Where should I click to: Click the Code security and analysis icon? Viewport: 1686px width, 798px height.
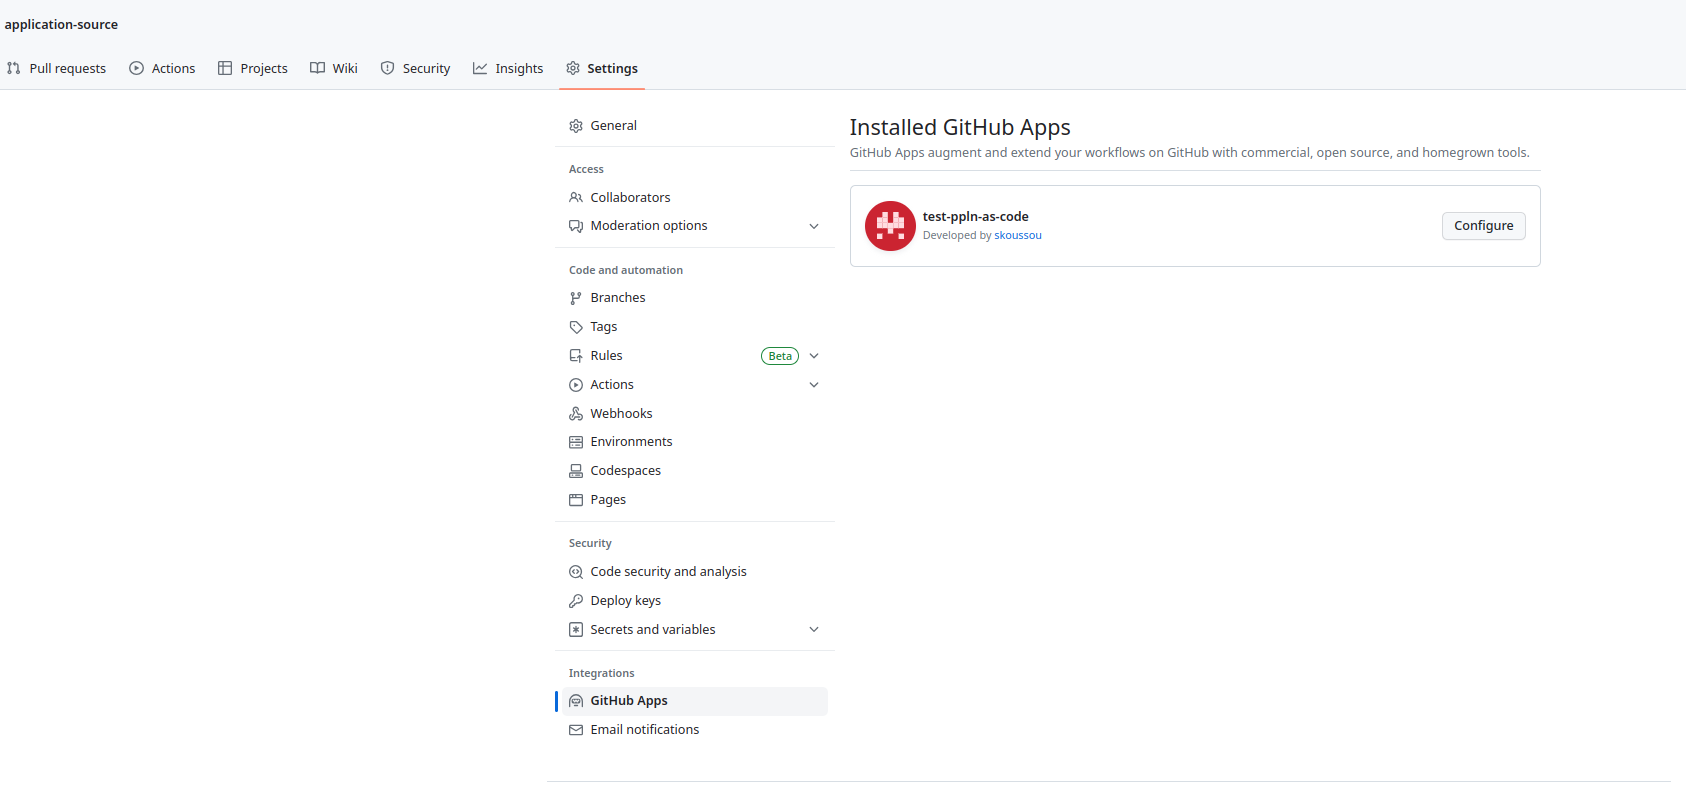[x=576, y=572]
